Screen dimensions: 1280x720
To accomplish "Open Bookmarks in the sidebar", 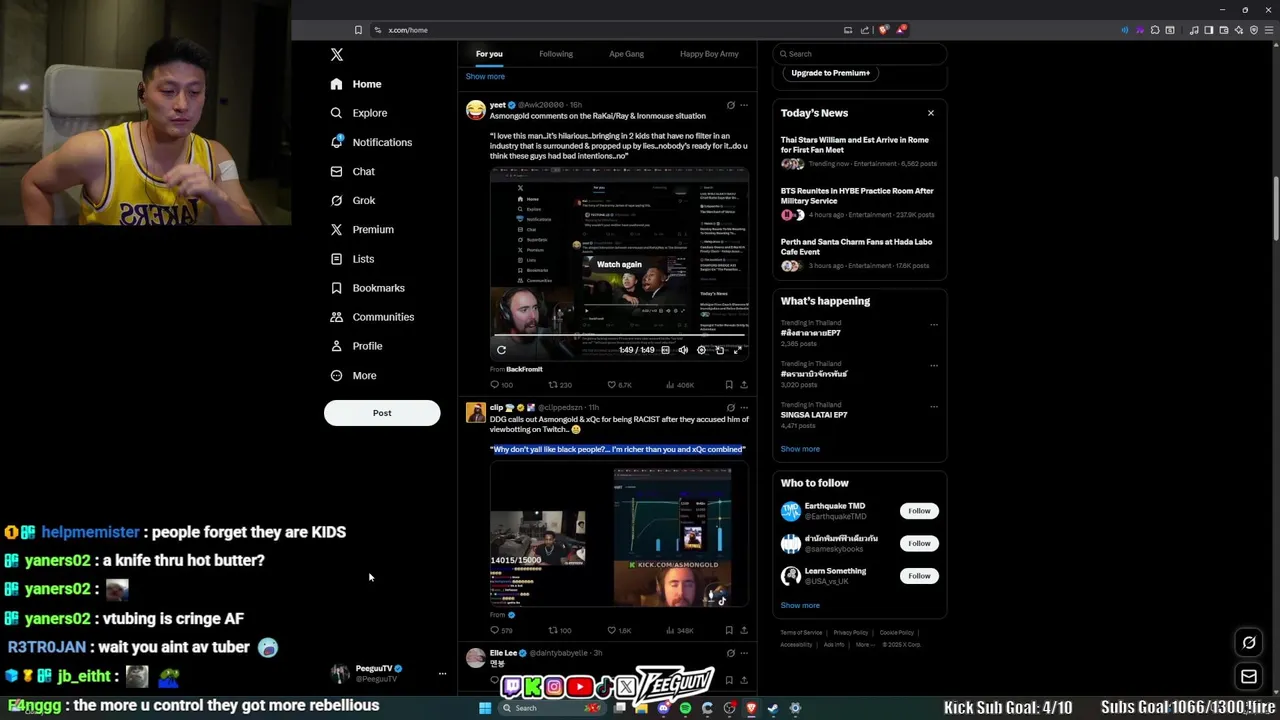I will point(367,288).
